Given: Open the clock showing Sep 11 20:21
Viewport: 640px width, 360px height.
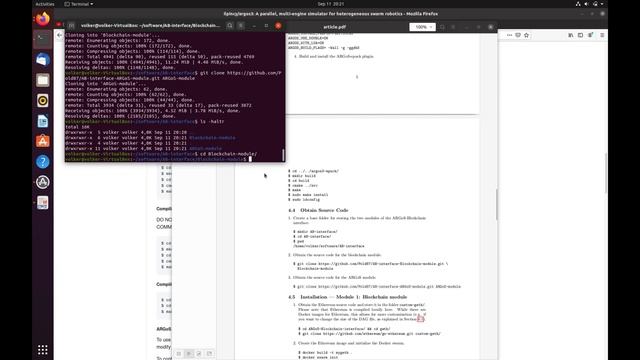Looking at the screenshot, I should pyautogui.click(x=331, y=4).
